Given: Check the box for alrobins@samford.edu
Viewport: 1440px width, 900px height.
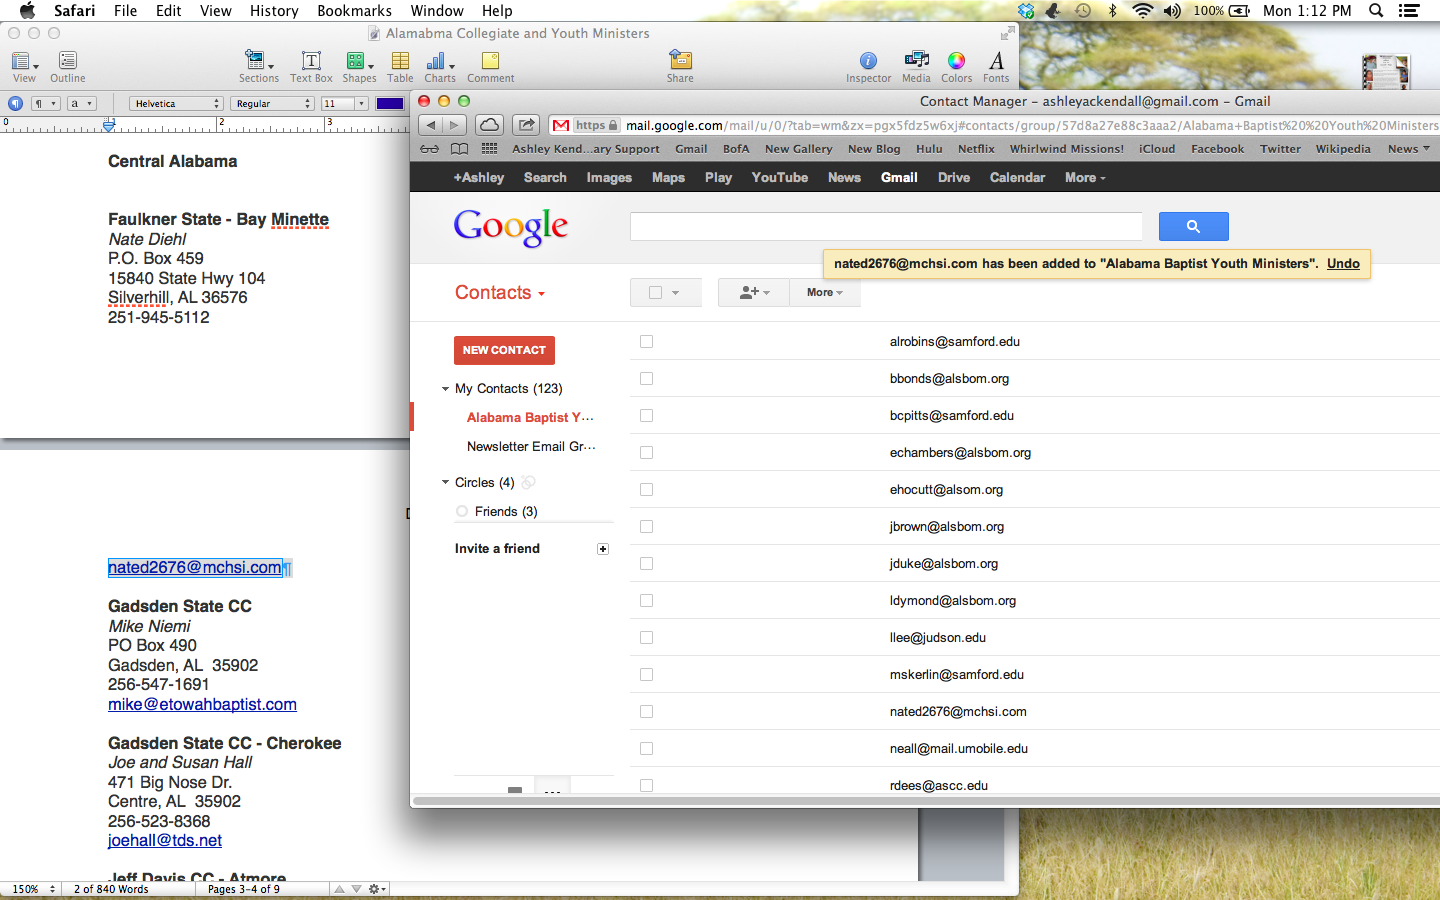Looking at the screenshot, I should pyautogui.click(x=646, y=342).
